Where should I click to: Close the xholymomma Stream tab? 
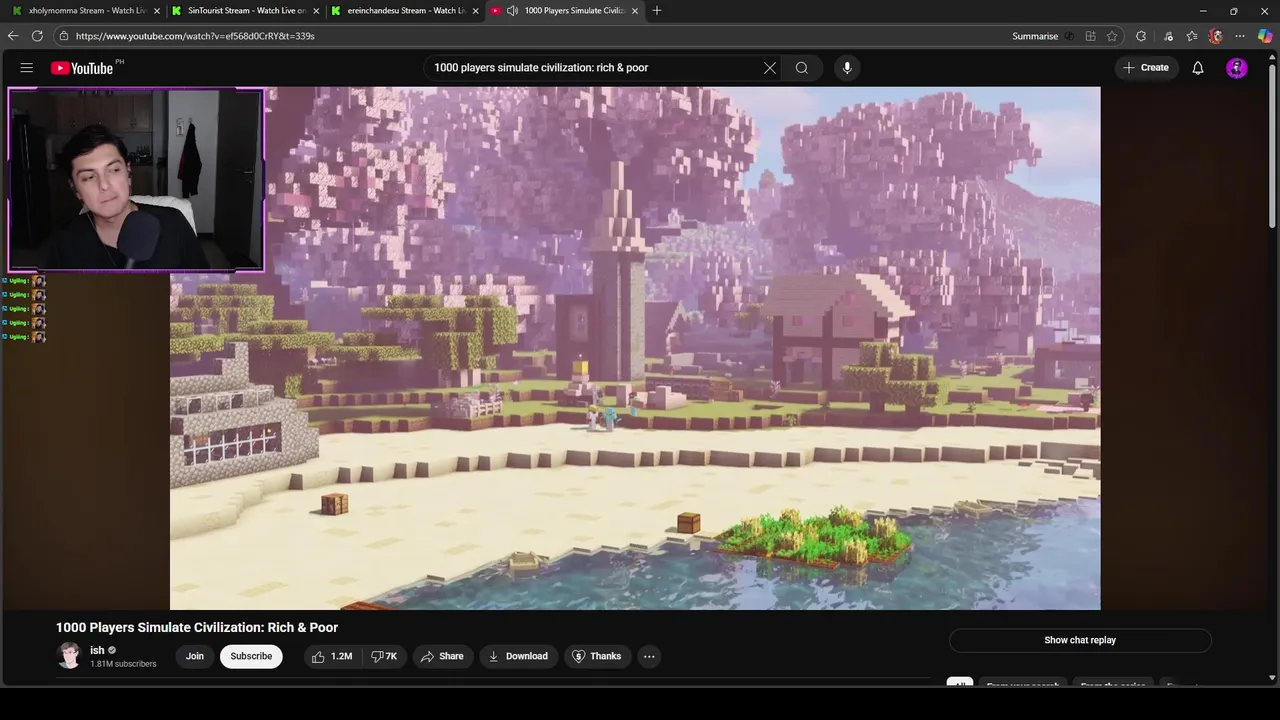coord(157,11)
